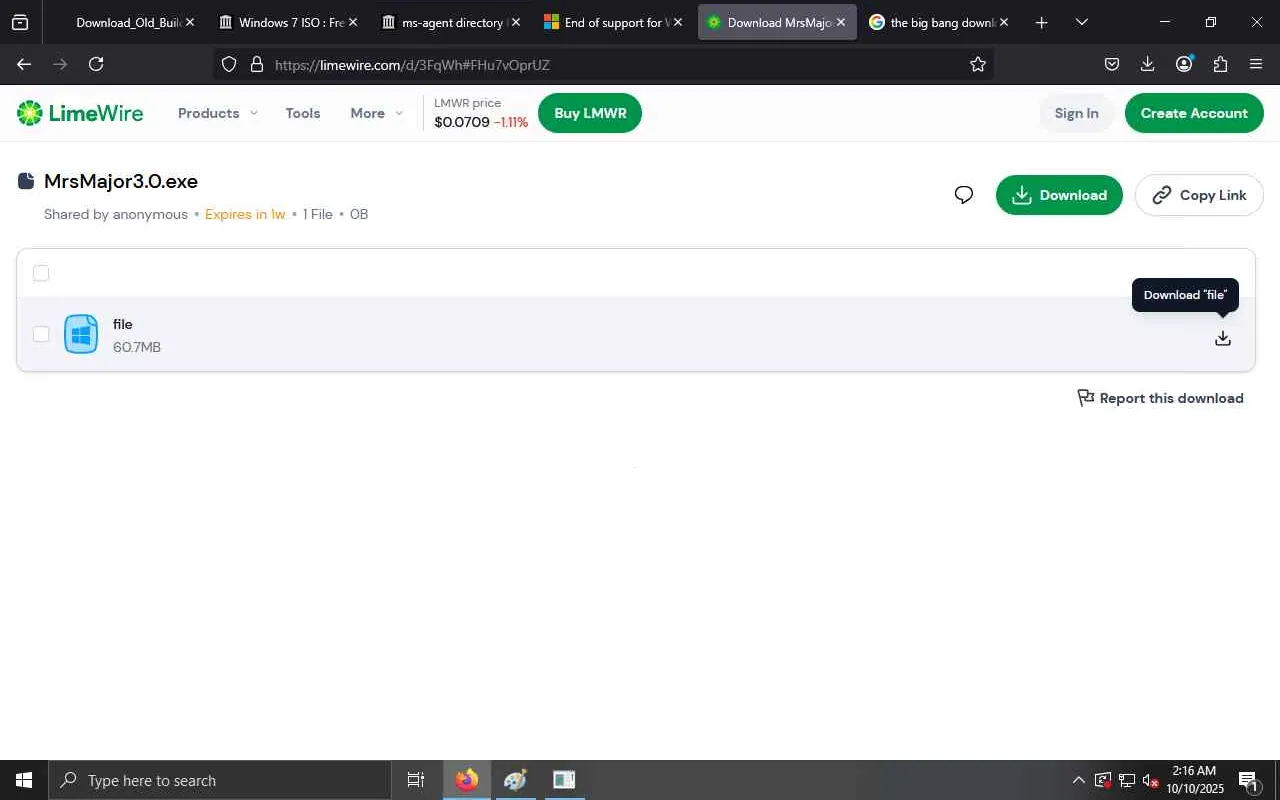
Task: Open the Save to Pocket icon
Action: point(1112,64)
